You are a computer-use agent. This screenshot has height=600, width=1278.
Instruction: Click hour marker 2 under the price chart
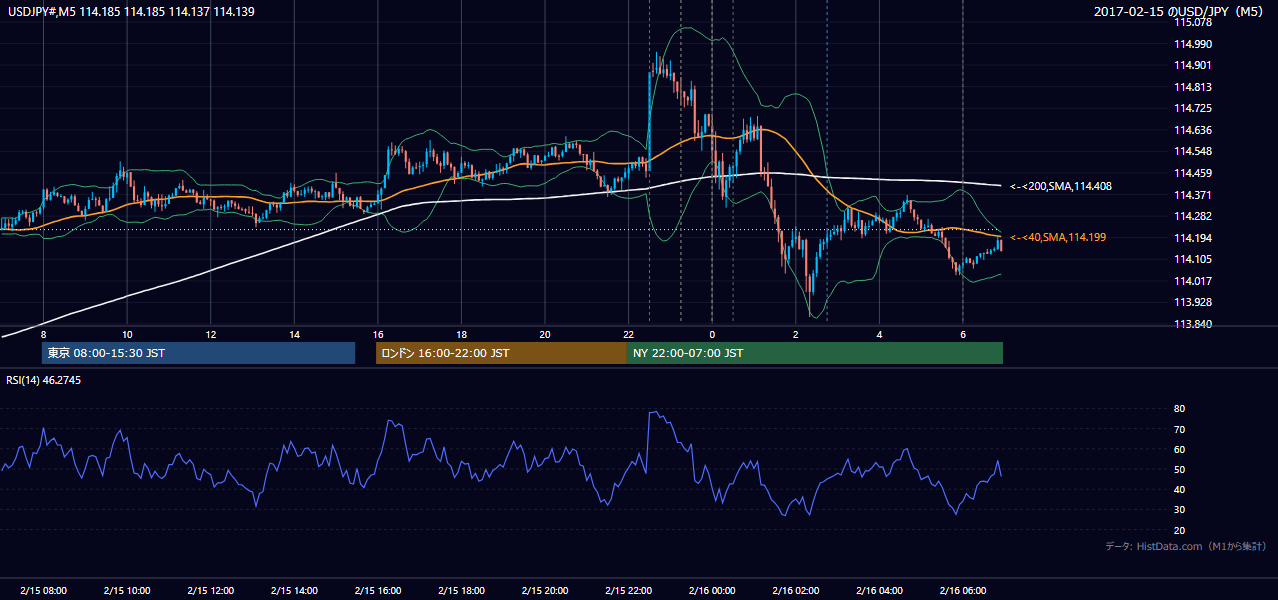click(795, 333)
